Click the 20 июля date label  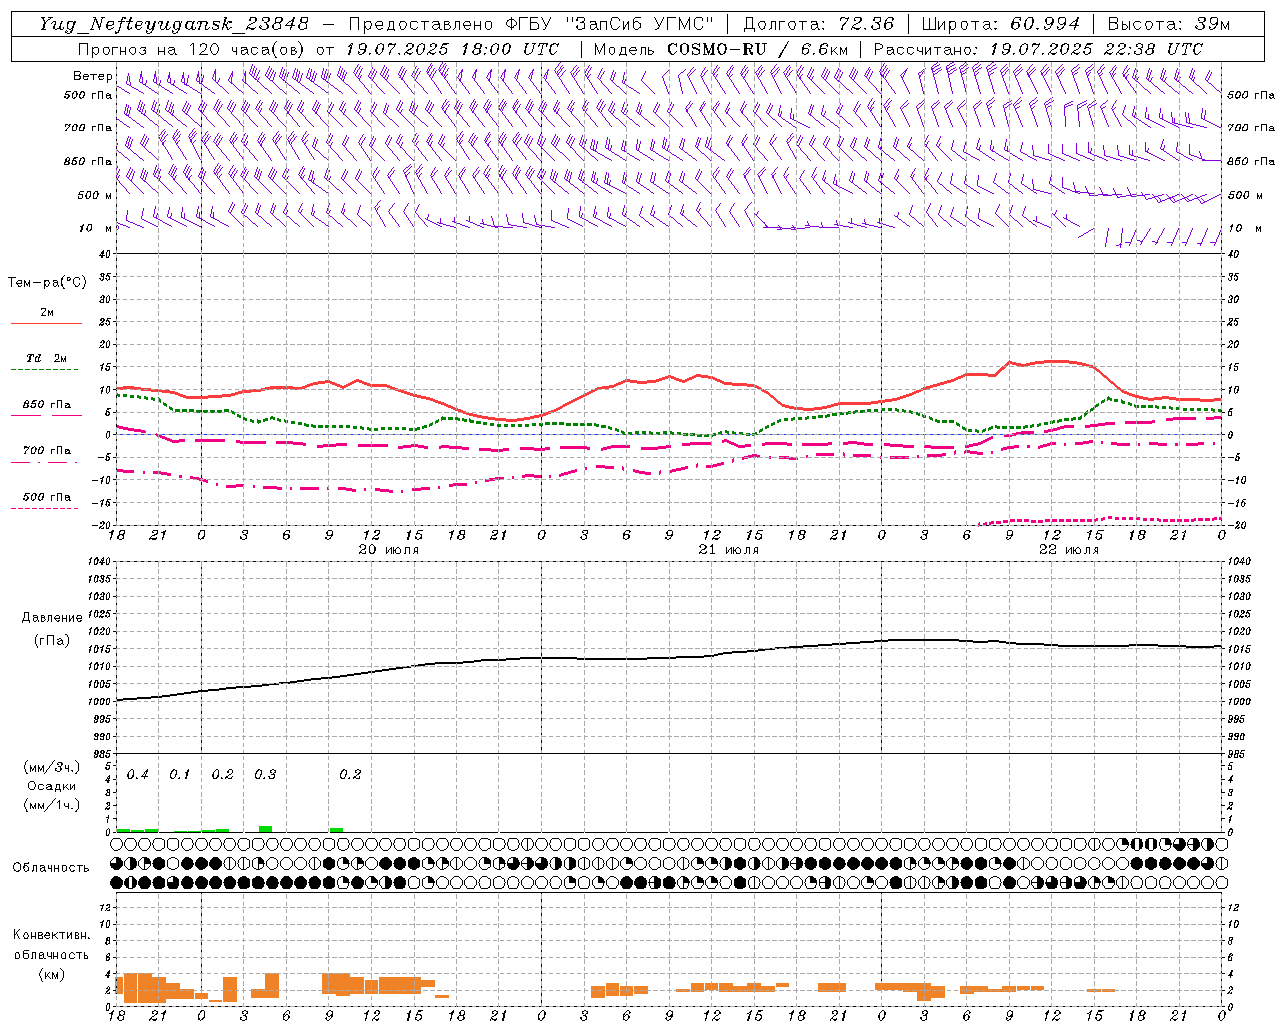389,550
